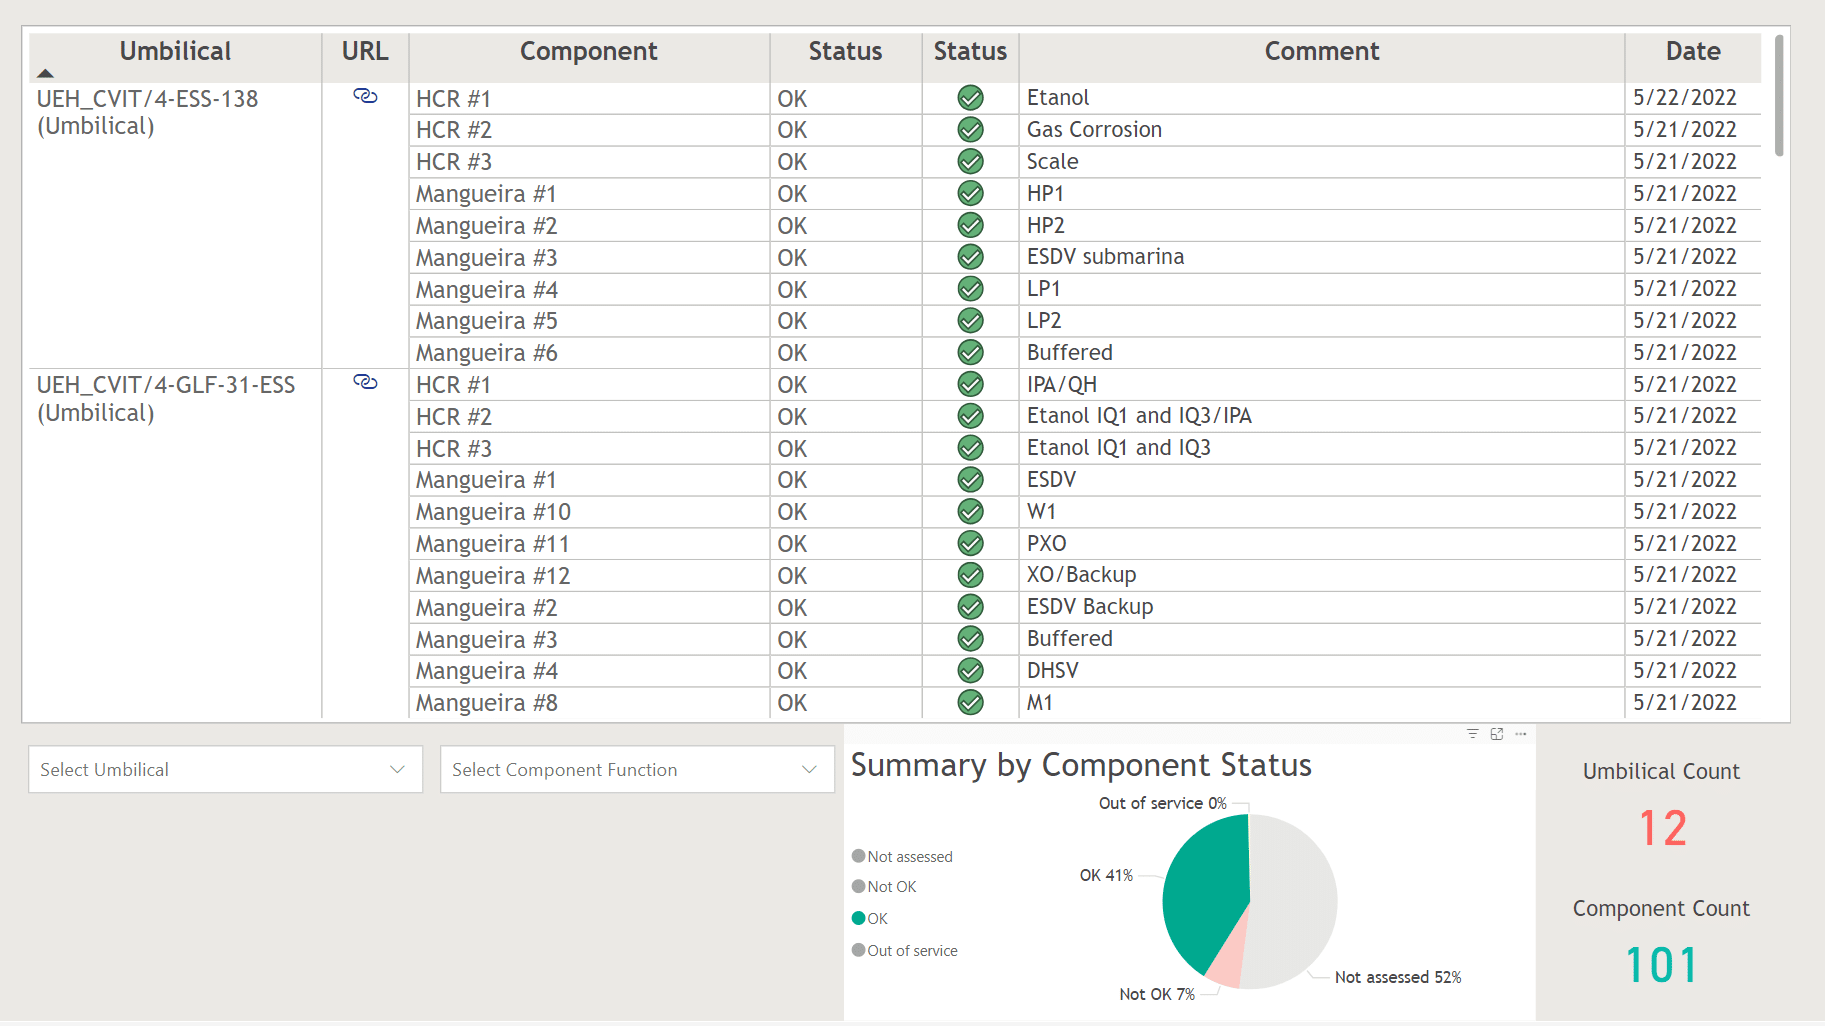This screenshot has height=1026, width=1825.
Task: Open more options ellipsis on the chart
Action: tap(1521, 734)
